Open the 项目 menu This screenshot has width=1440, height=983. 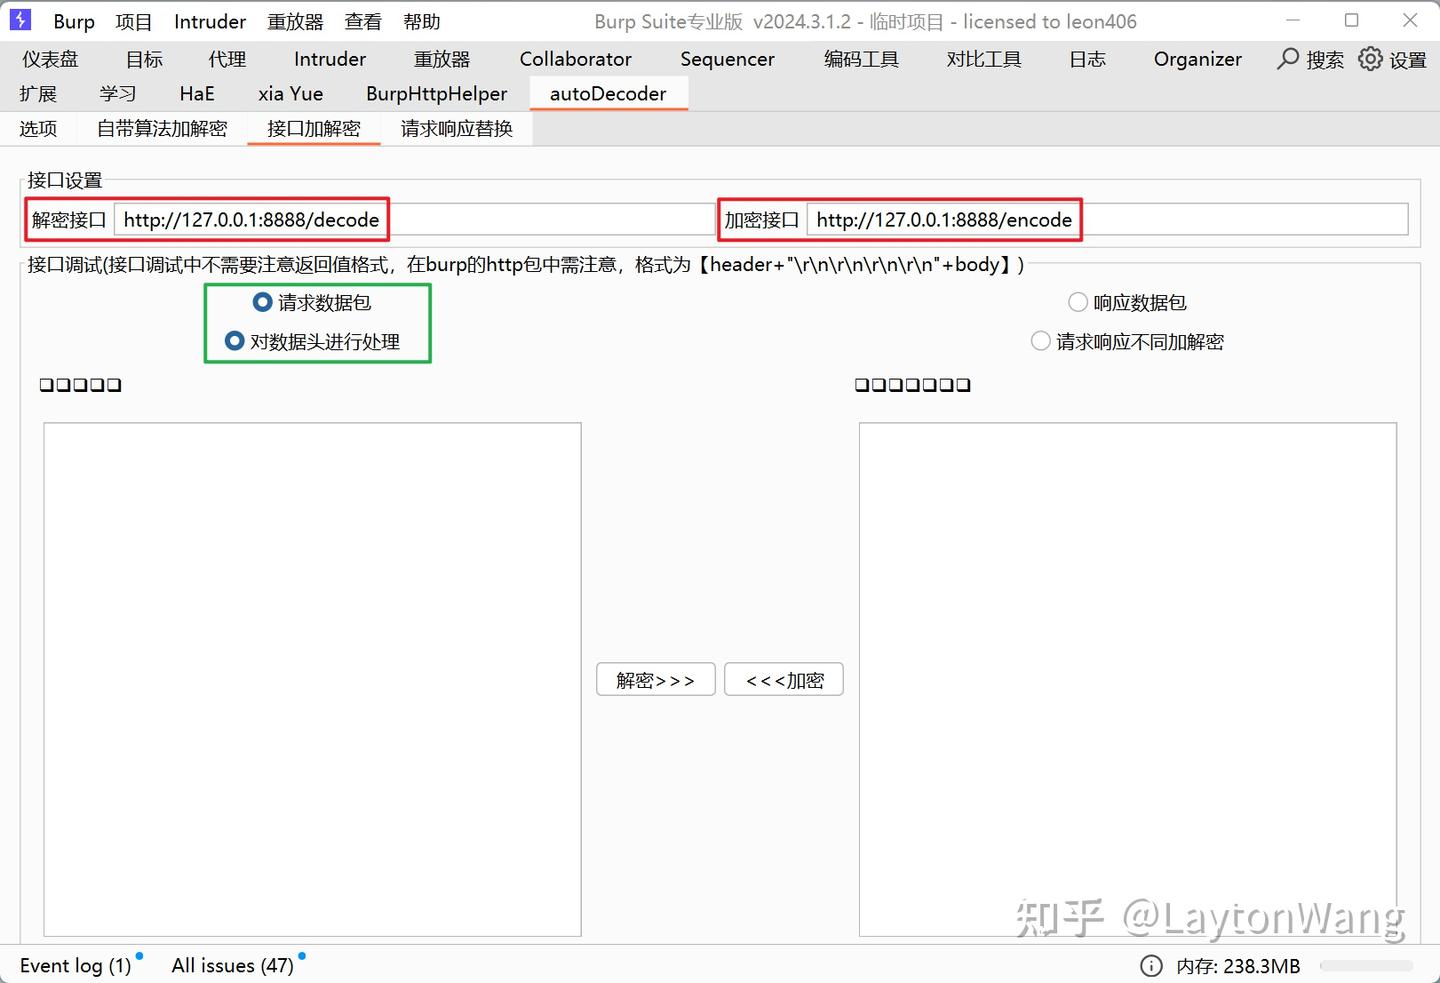(134, 20)
